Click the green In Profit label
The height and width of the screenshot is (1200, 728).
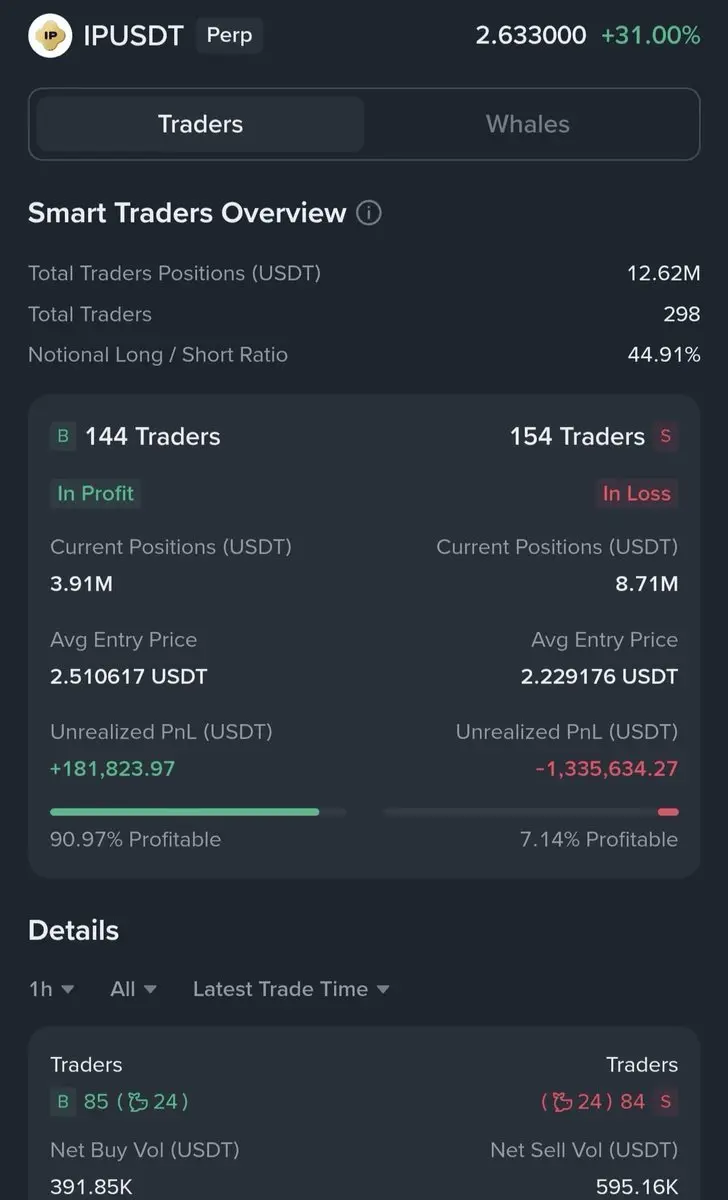(x=95, y=493)
